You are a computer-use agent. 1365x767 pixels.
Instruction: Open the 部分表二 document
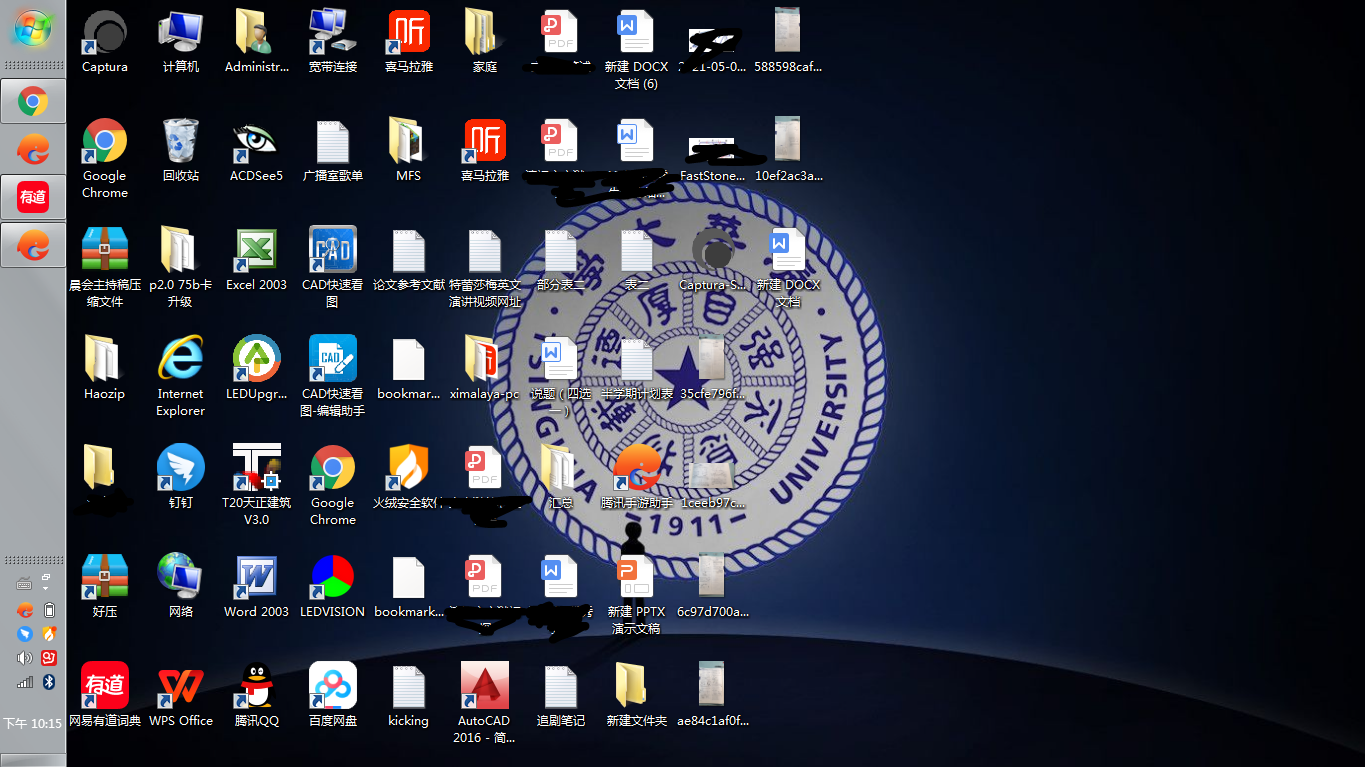[x=561, y=260]
